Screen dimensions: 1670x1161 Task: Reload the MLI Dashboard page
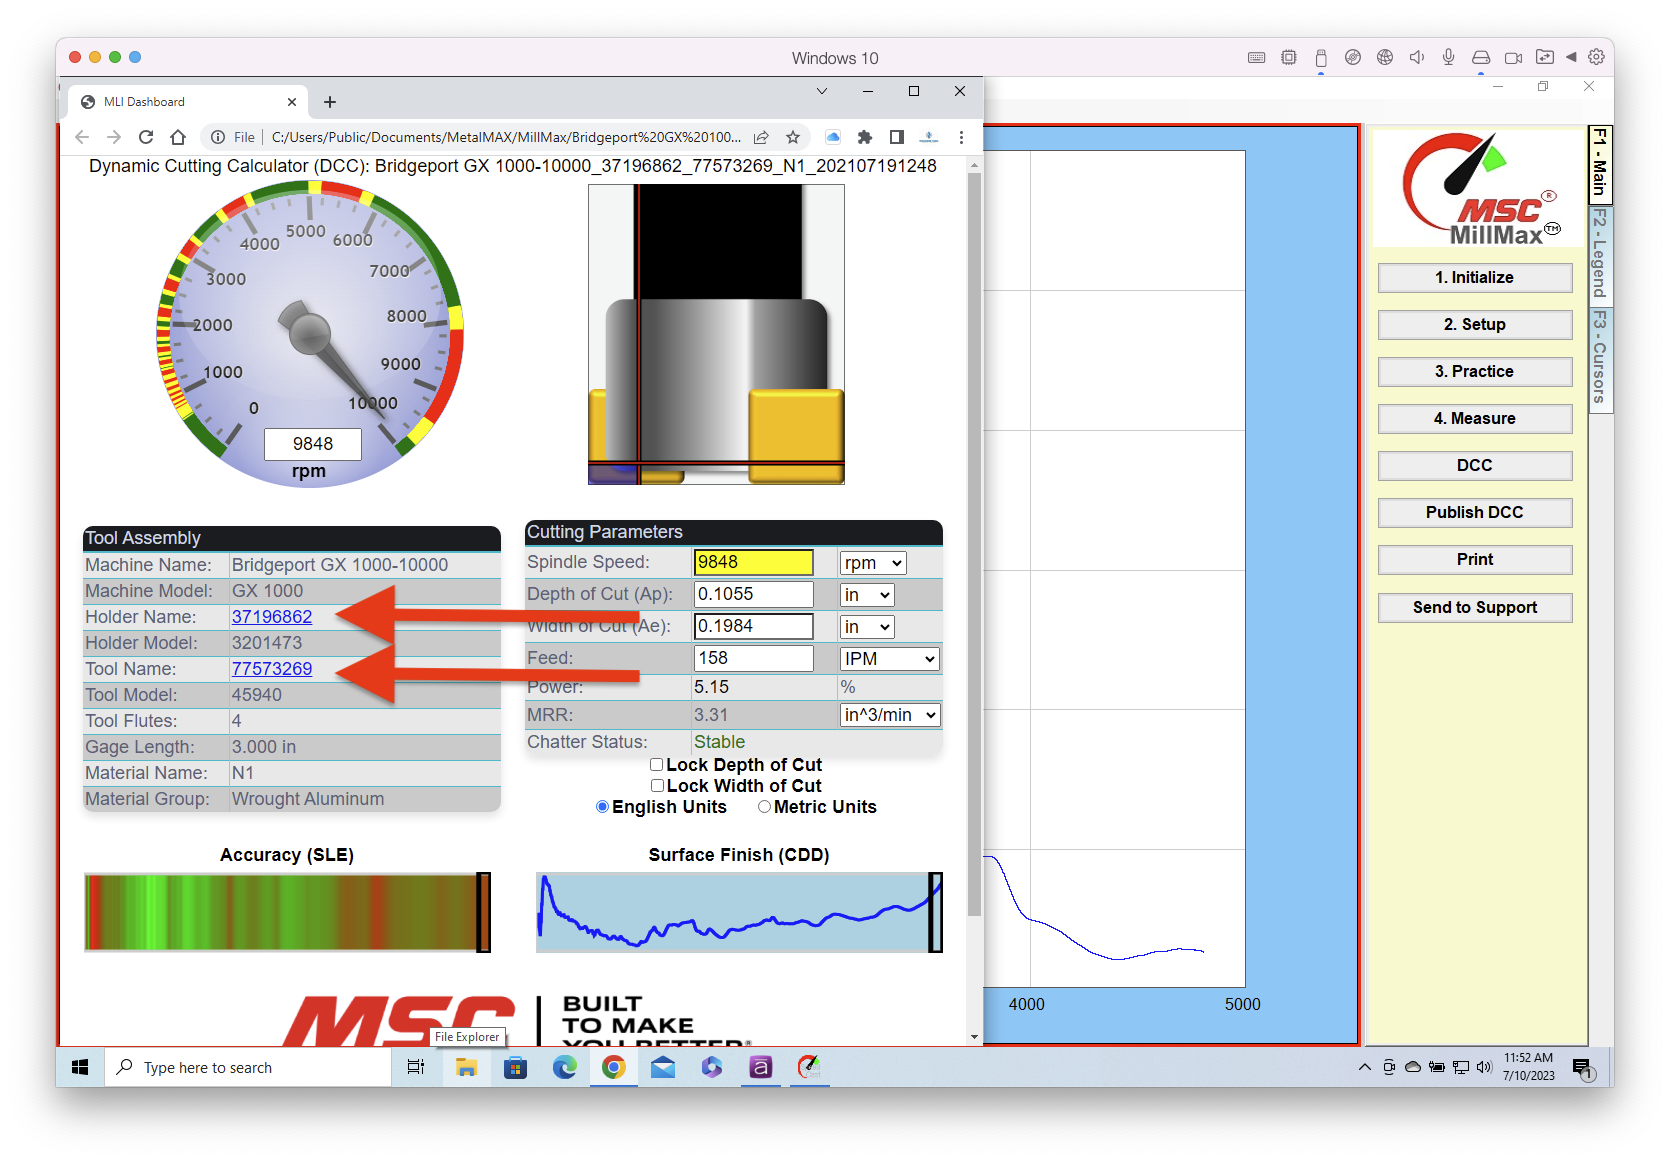[x=146, y=137]
